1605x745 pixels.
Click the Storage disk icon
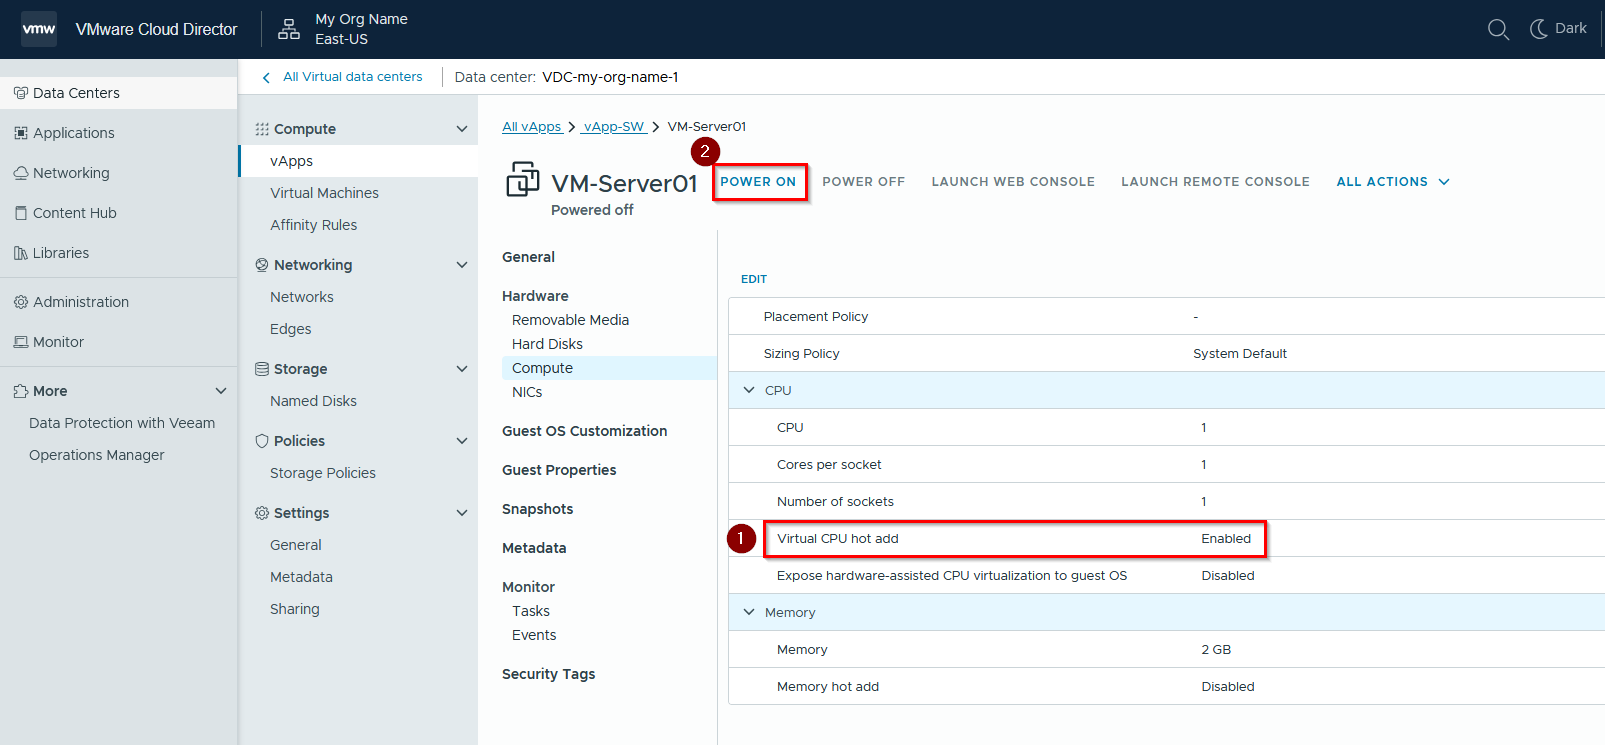click(262, 369)
